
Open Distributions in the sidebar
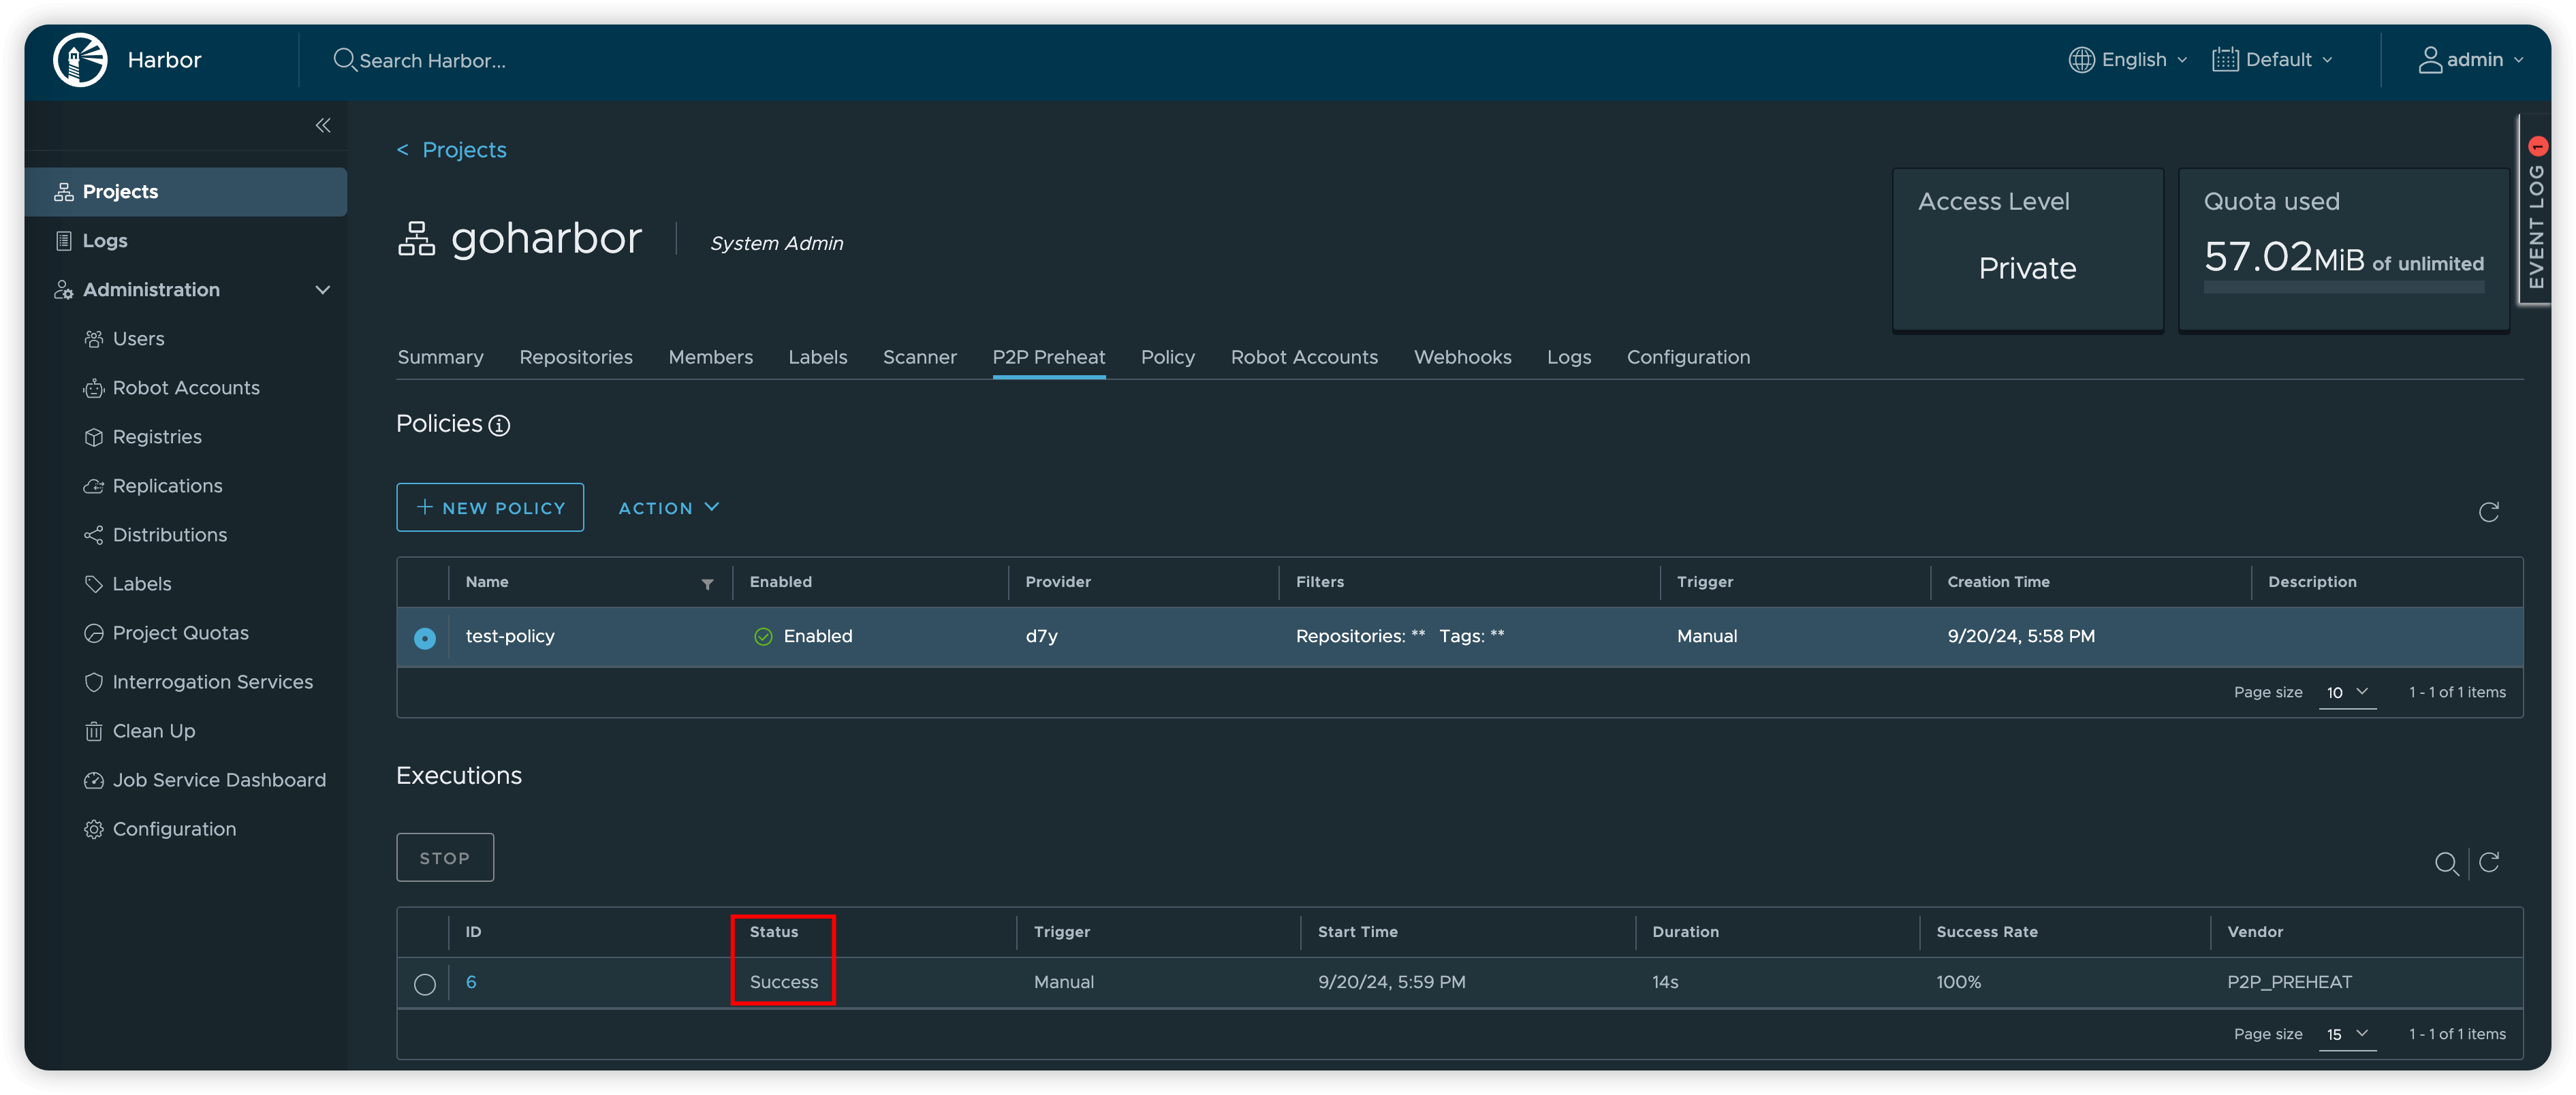[169, 534]
